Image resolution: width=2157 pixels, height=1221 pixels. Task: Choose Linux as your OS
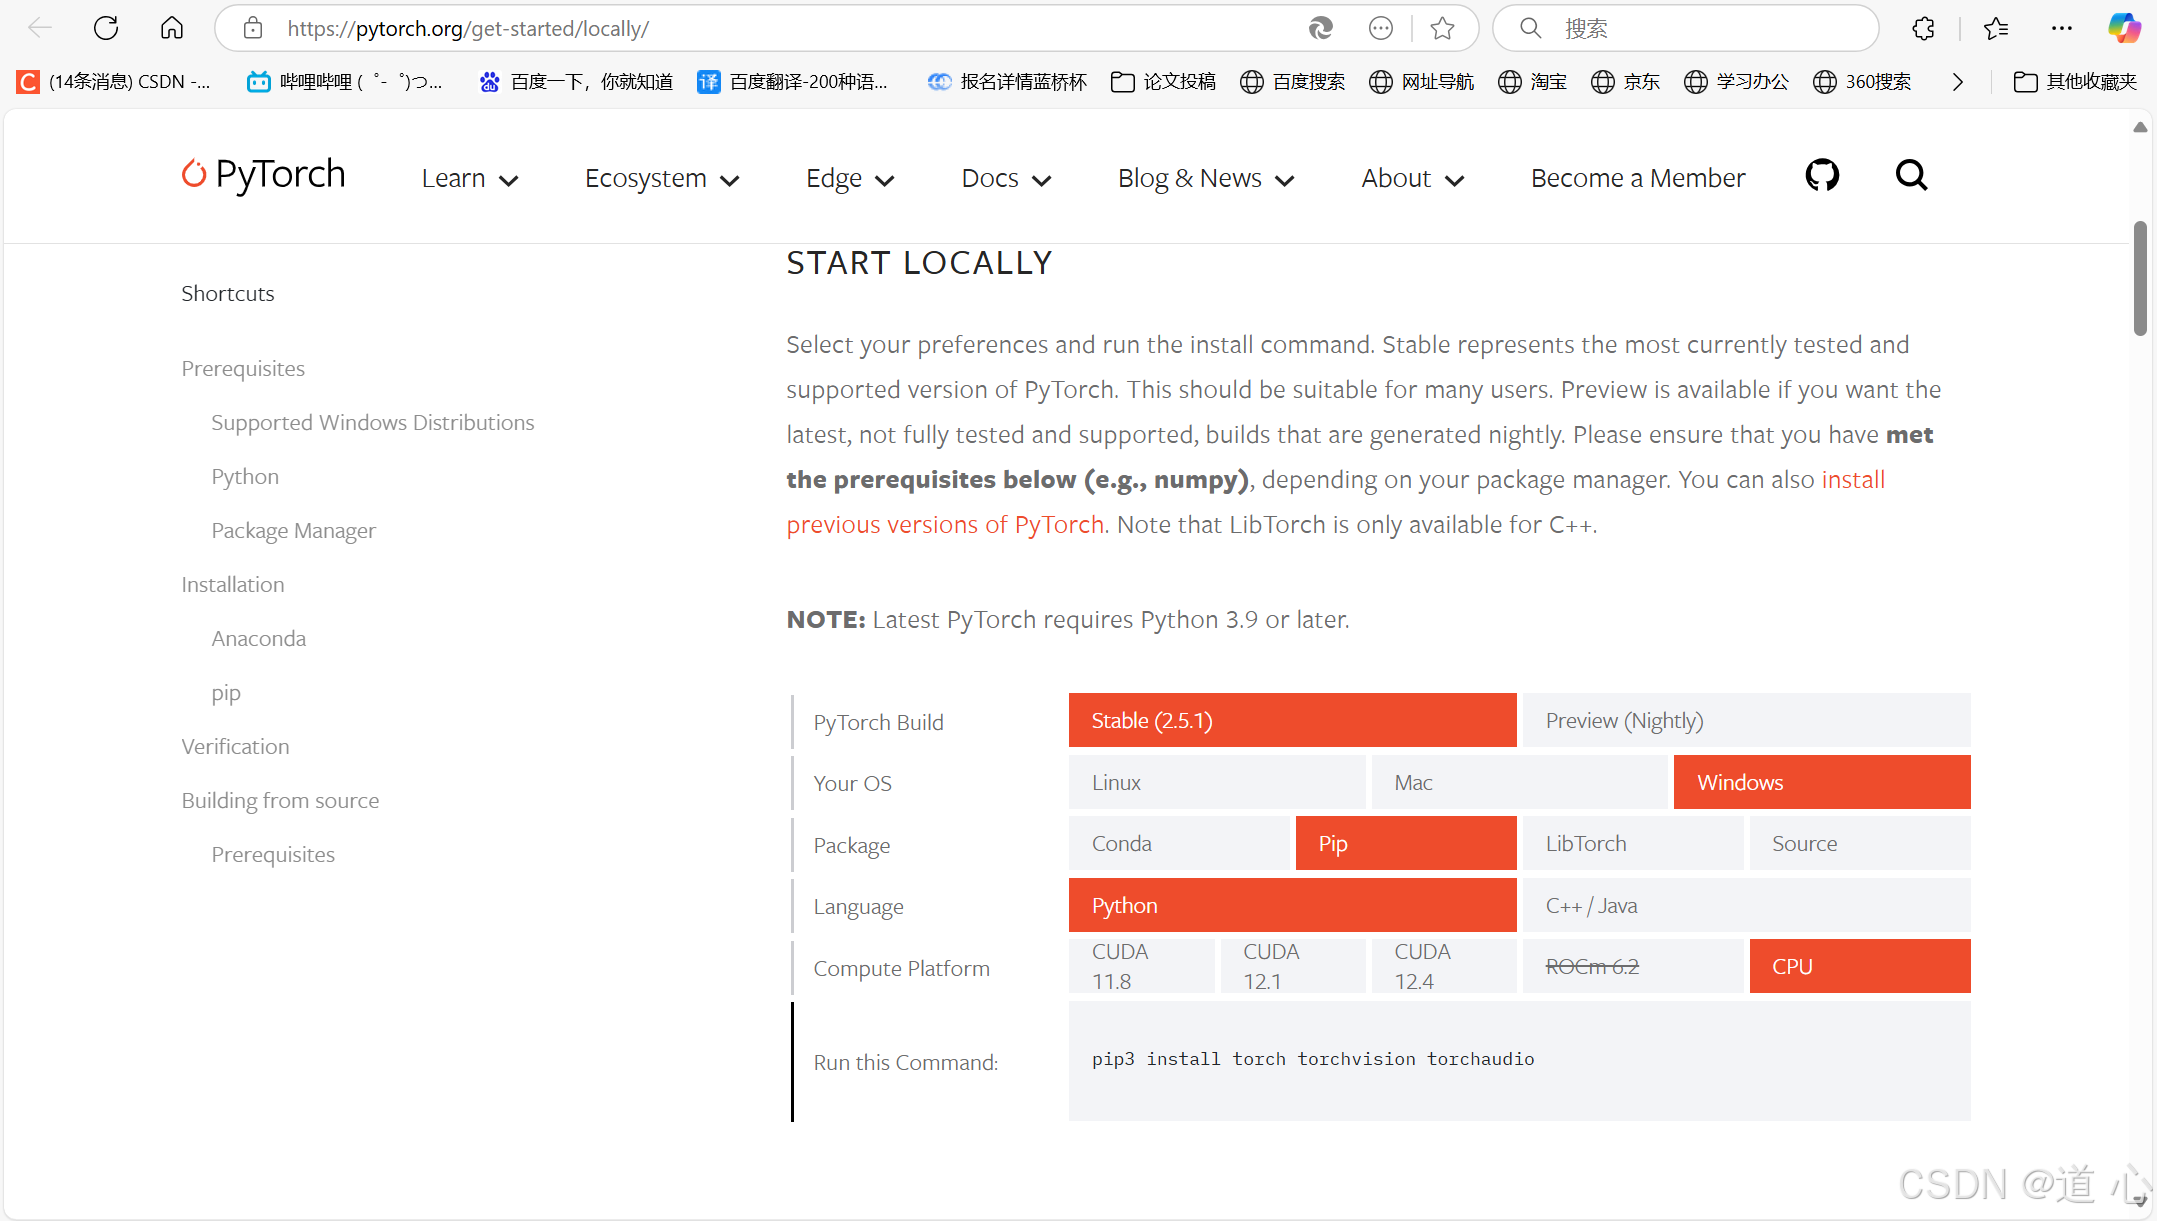[1216, 782]
